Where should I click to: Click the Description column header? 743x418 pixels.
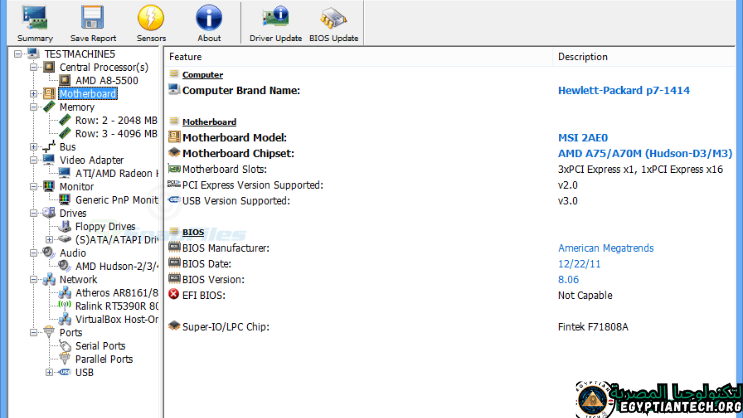[582, 57]
